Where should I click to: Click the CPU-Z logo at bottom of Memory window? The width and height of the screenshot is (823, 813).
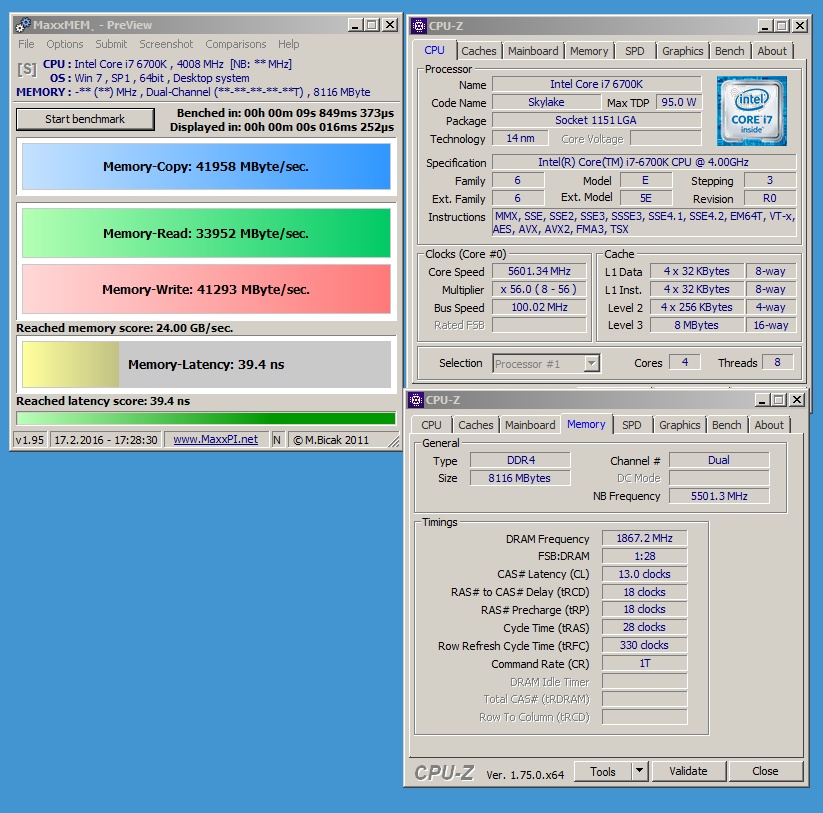pyautogui.click(x=444, y=772)
